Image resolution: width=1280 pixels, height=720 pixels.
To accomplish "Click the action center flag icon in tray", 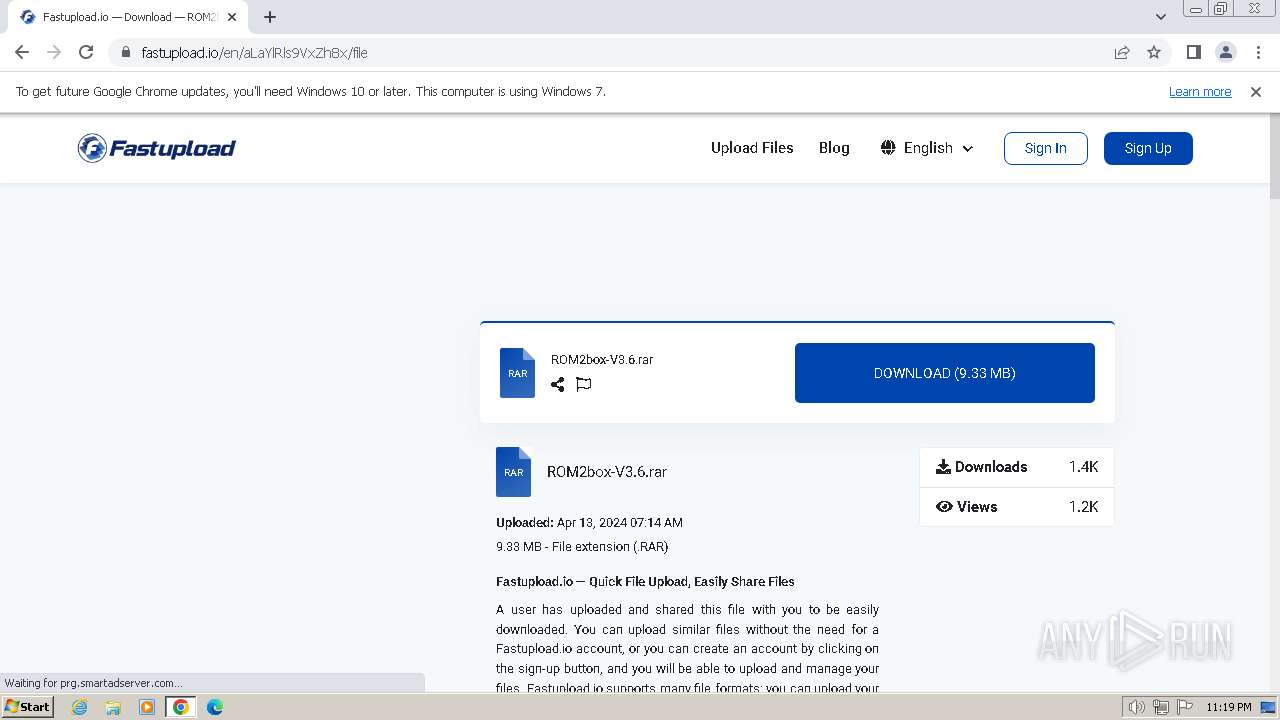I will tap(1183, 707).
